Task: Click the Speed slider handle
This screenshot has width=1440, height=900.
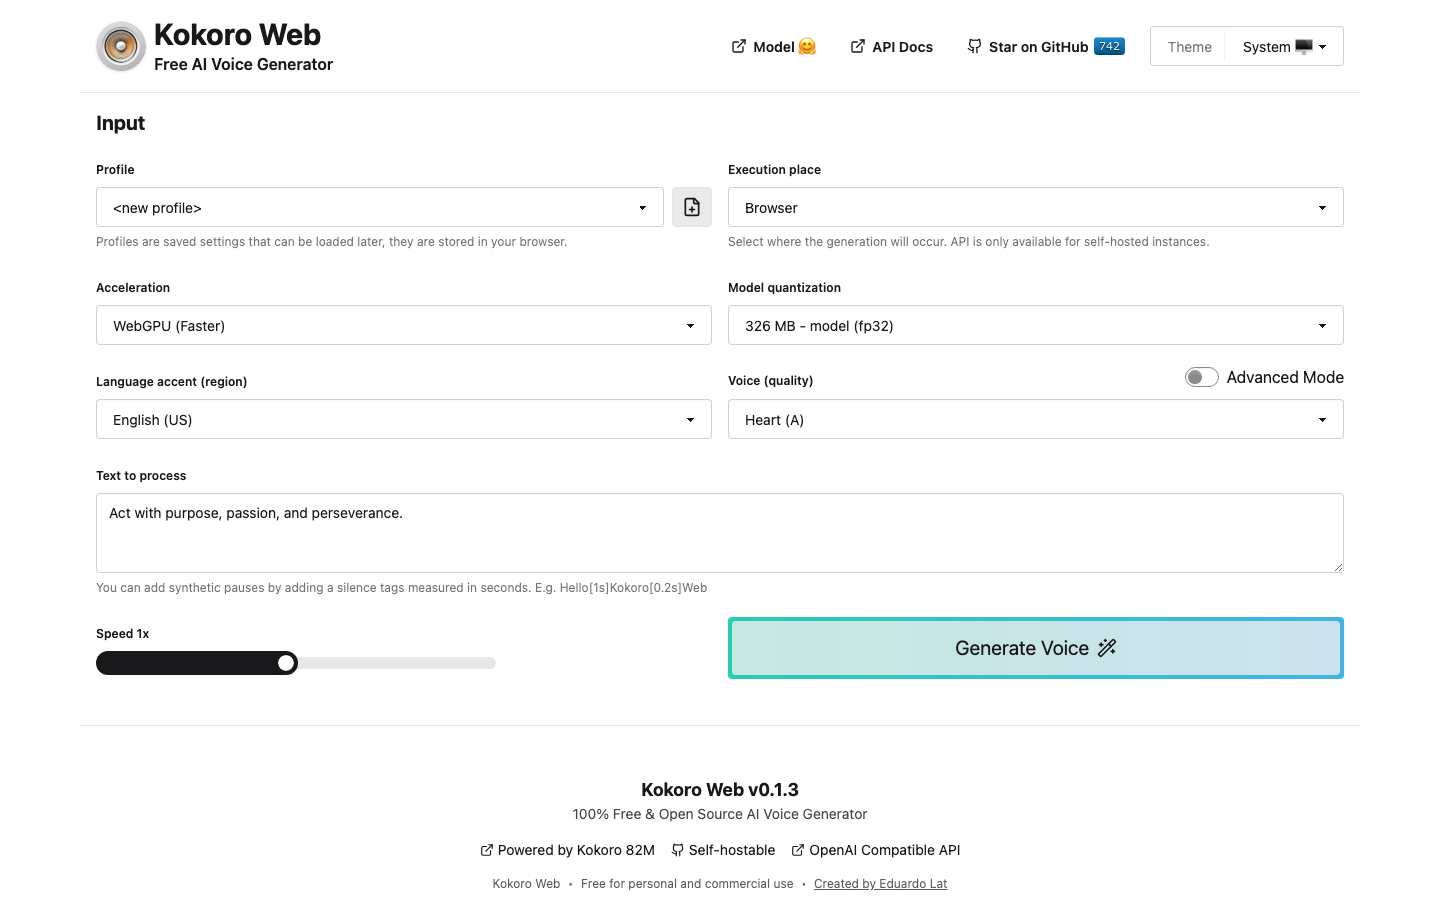Action: [287, 663]
